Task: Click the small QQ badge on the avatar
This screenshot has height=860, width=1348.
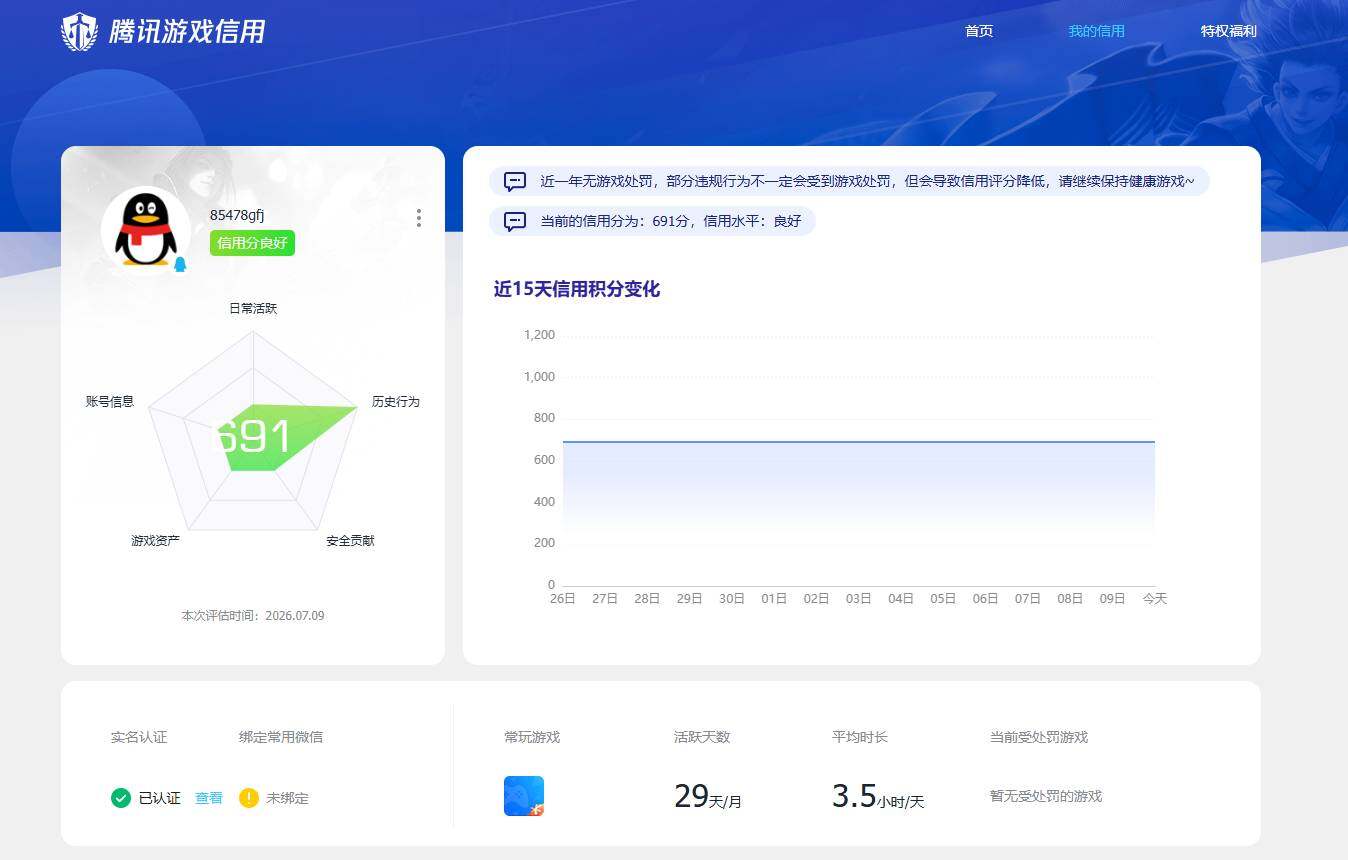Action: (180, 264)
